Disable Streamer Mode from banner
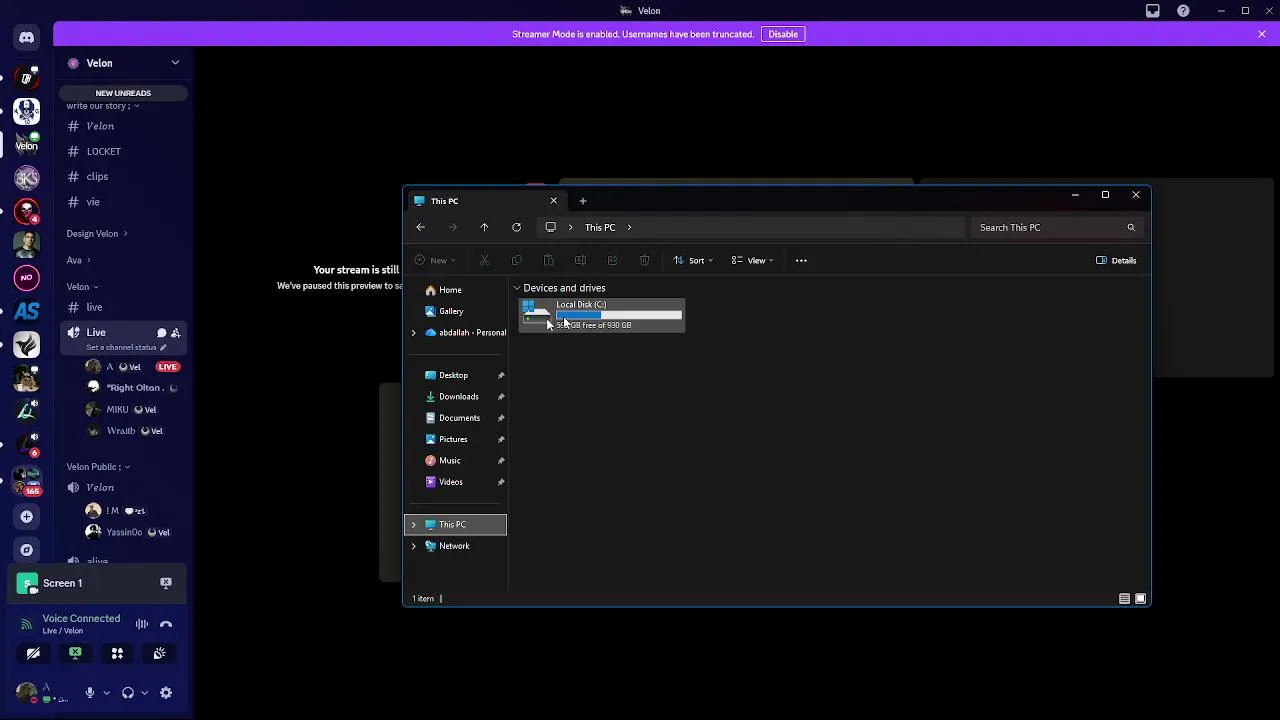 pos(783,34)
